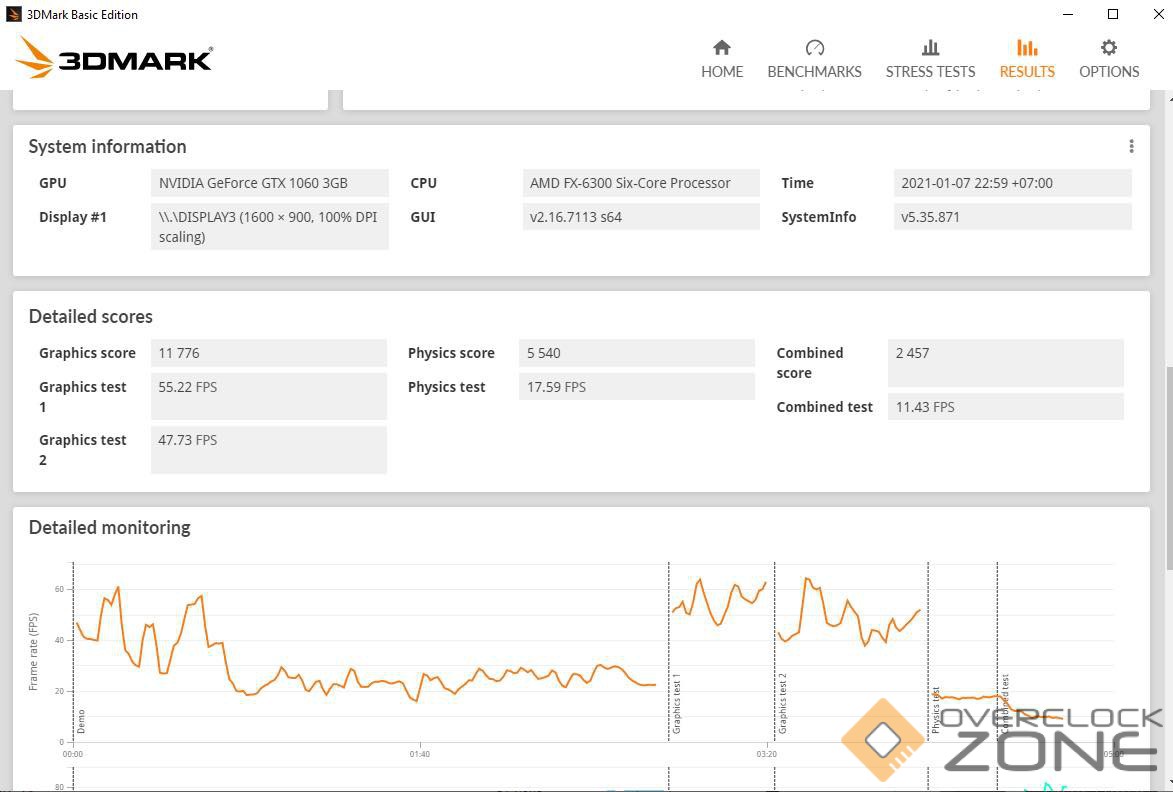
Task: Select CPU value AMD FX-6300 Six-Core Processor
Action: (641, 183)
